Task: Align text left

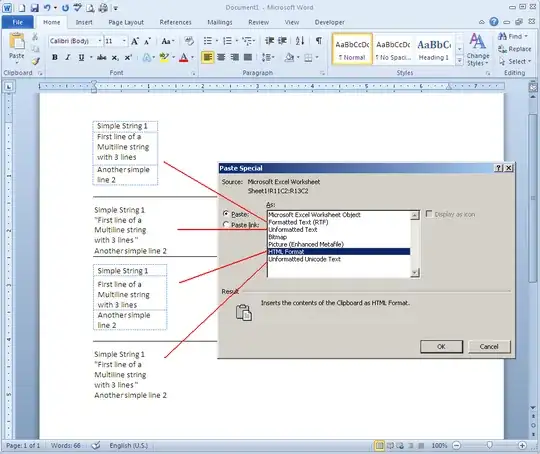Action: coord(208,57)
